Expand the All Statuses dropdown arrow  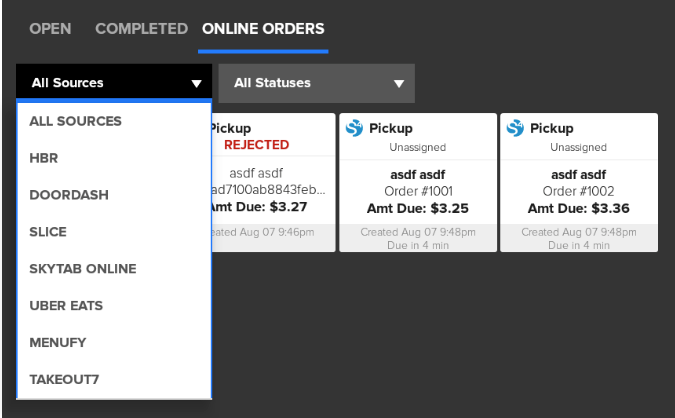(399, 84)
